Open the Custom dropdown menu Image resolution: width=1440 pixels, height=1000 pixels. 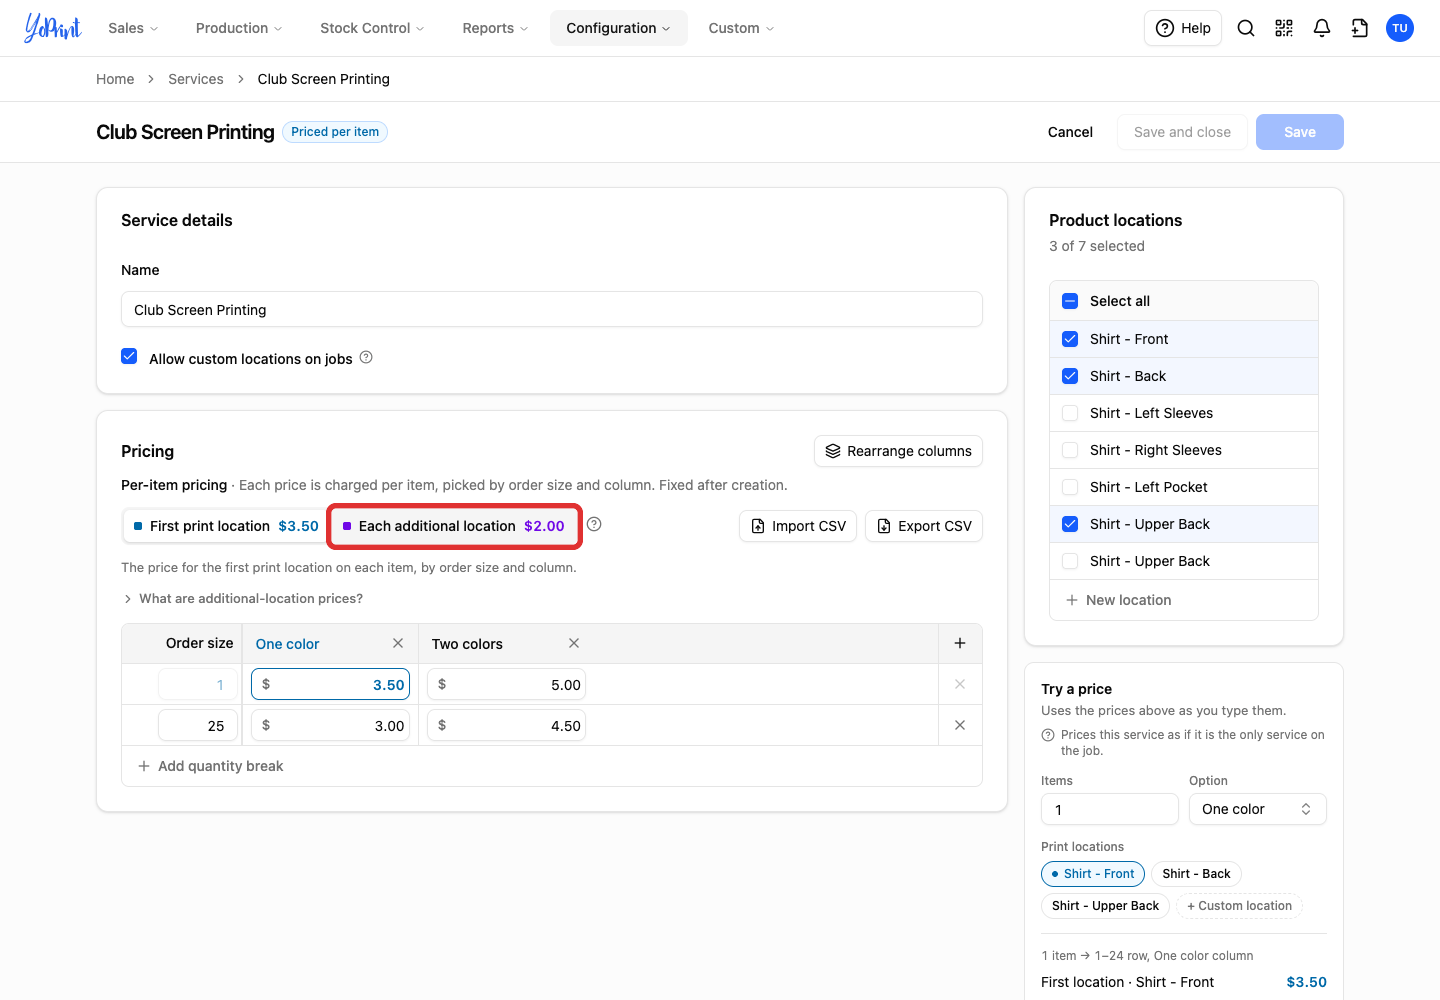click(x=741, y=28)
